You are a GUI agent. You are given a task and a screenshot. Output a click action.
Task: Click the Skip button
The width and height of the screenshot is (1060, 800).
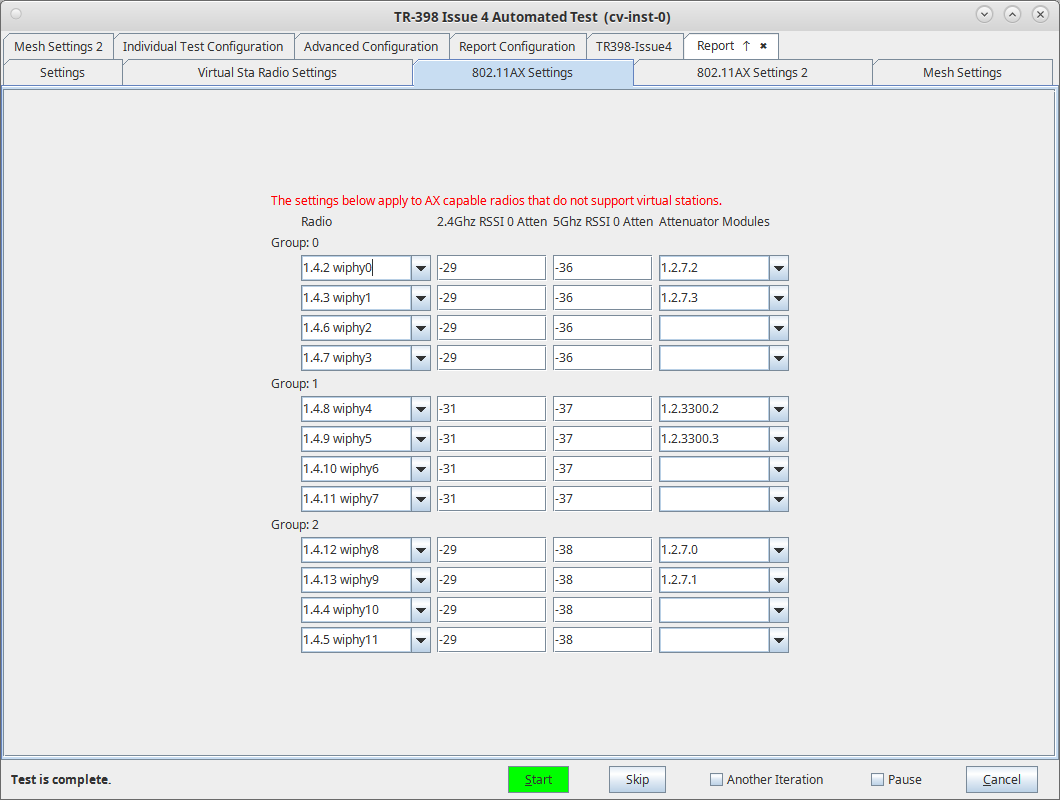click(x=637, y=780)
